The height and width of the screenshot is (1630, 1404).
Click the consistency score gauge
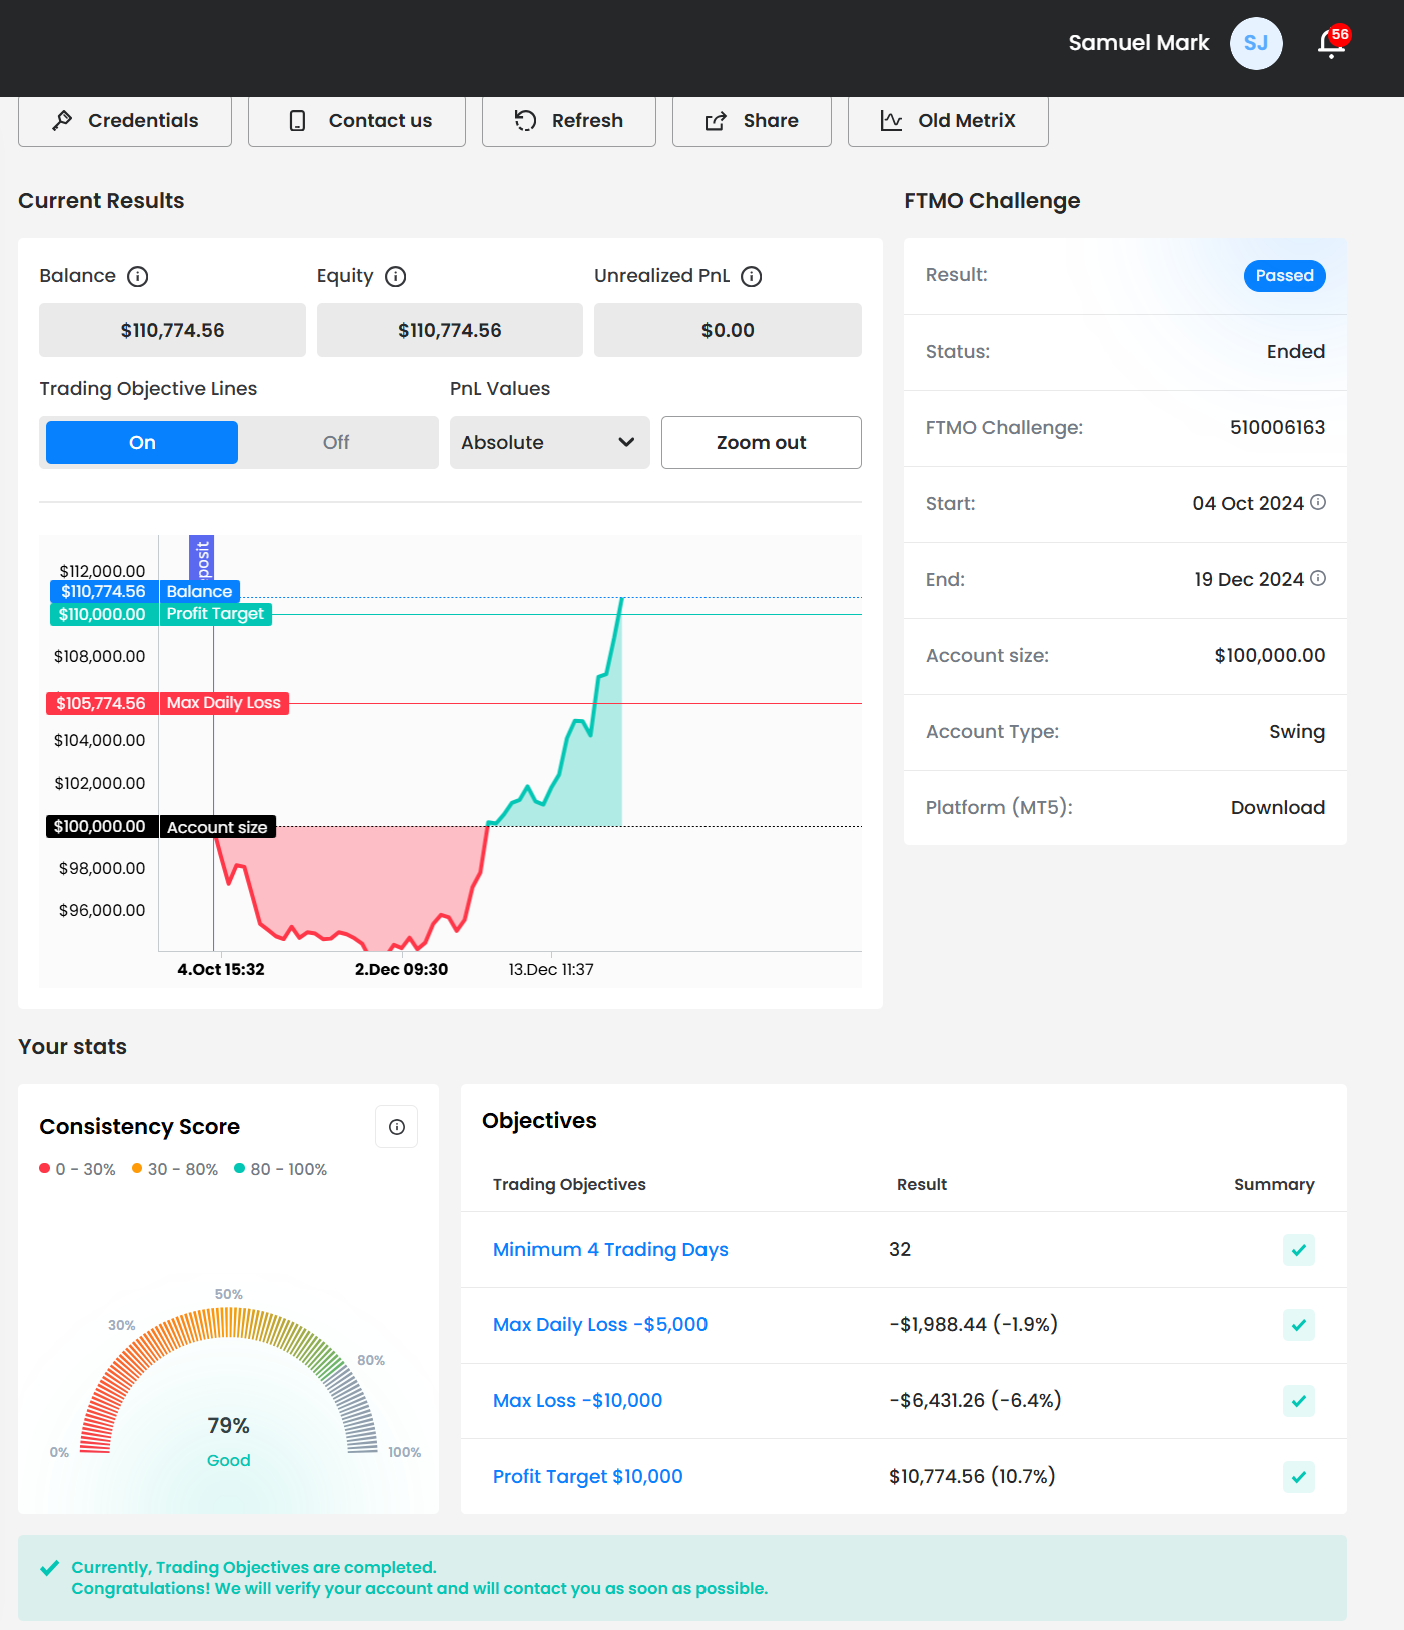pyautogui.click(x=229, y=1380)
